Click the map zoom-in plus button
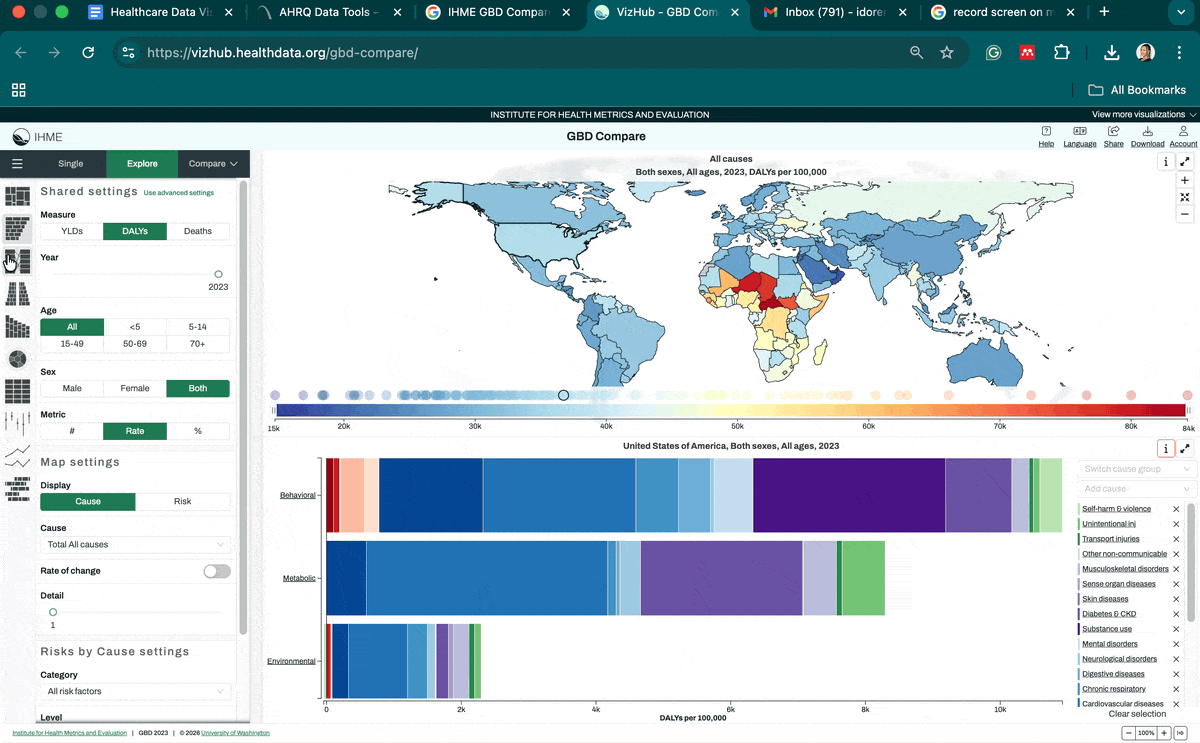The width and height of the screenshot is (1200, 743). point(1184,180)
